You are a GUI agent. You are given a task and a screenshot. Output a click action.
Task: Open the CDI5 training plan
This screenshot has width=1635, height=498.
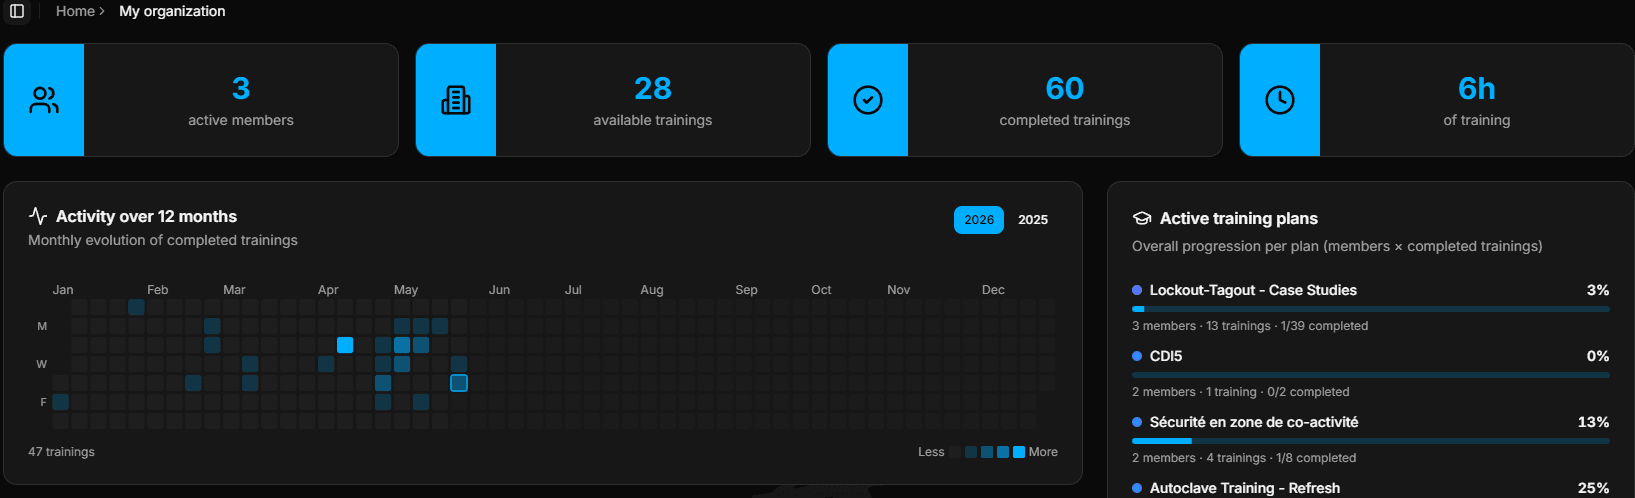point(1166,356)
